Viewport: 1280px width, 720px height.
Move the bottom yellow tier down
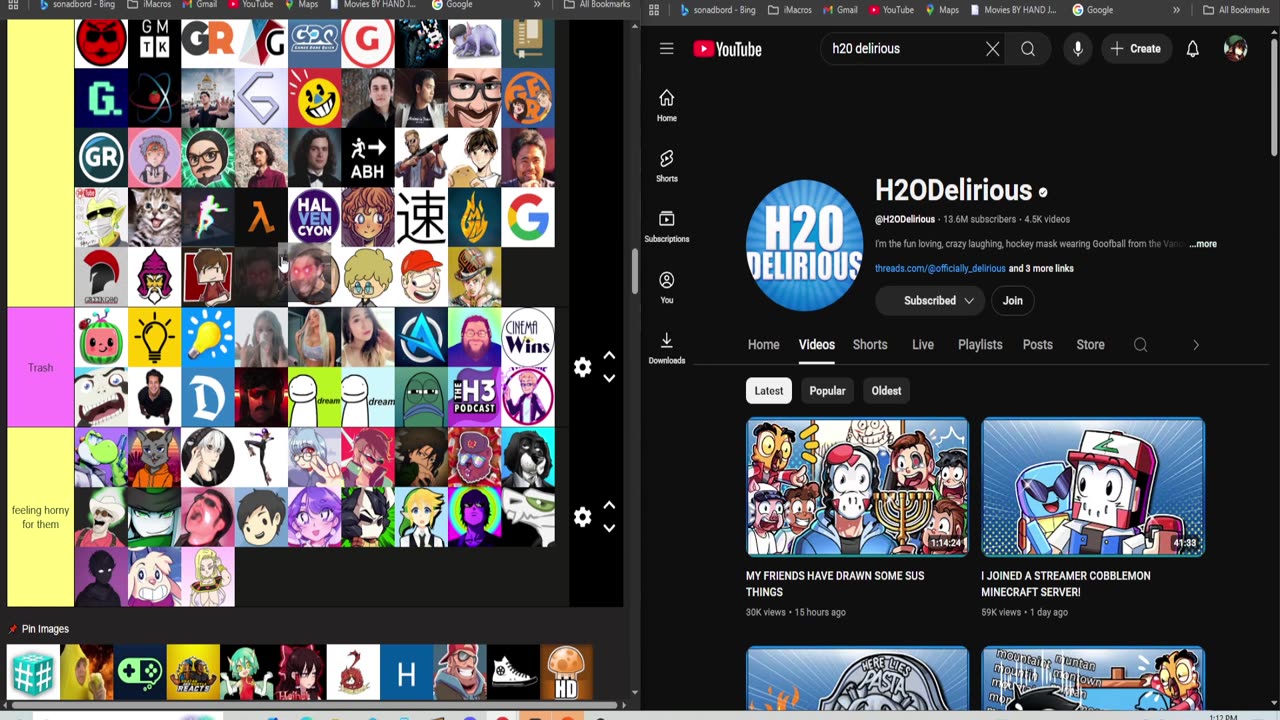pos(609,528)
